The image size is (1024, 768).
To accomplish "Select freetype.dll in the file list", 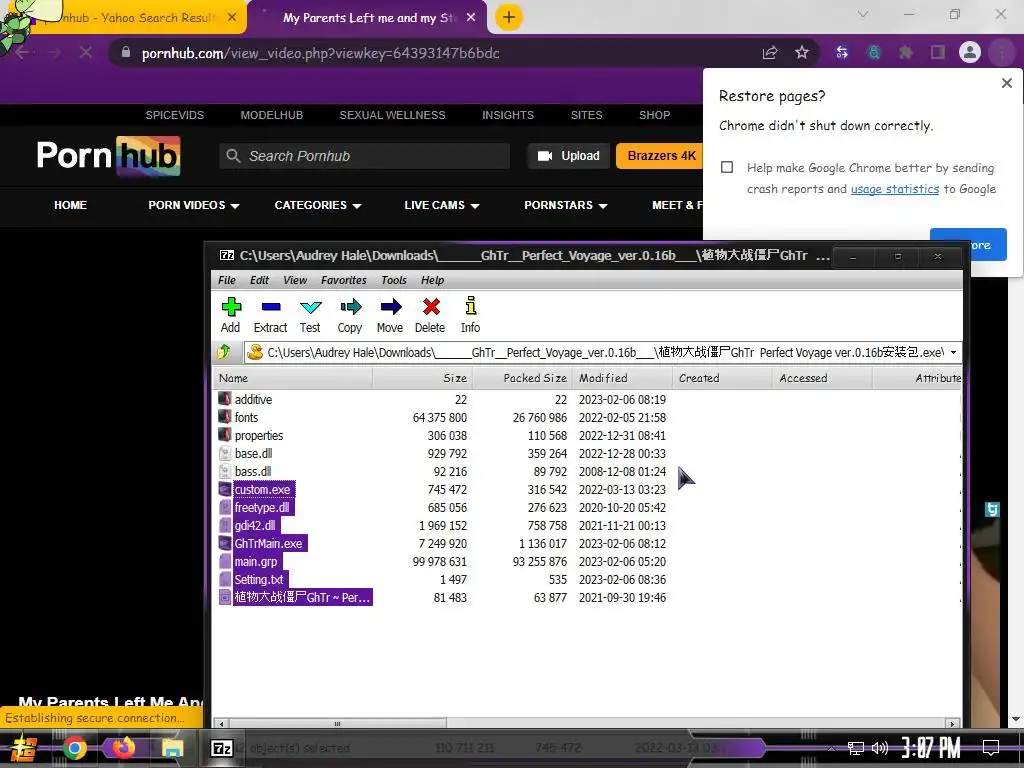I will (262, 507).
